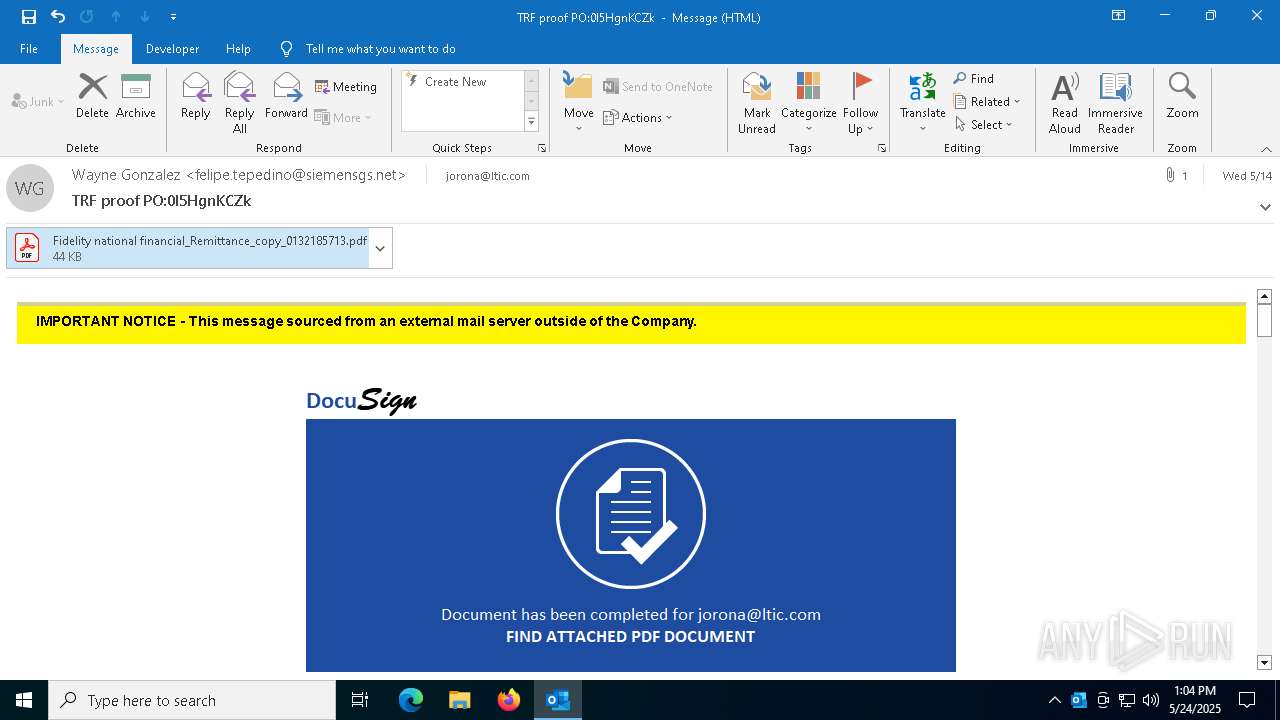This screenshot has height=720, width=1280.
Task: Open the More respond options dropdown
Action: 343,117
